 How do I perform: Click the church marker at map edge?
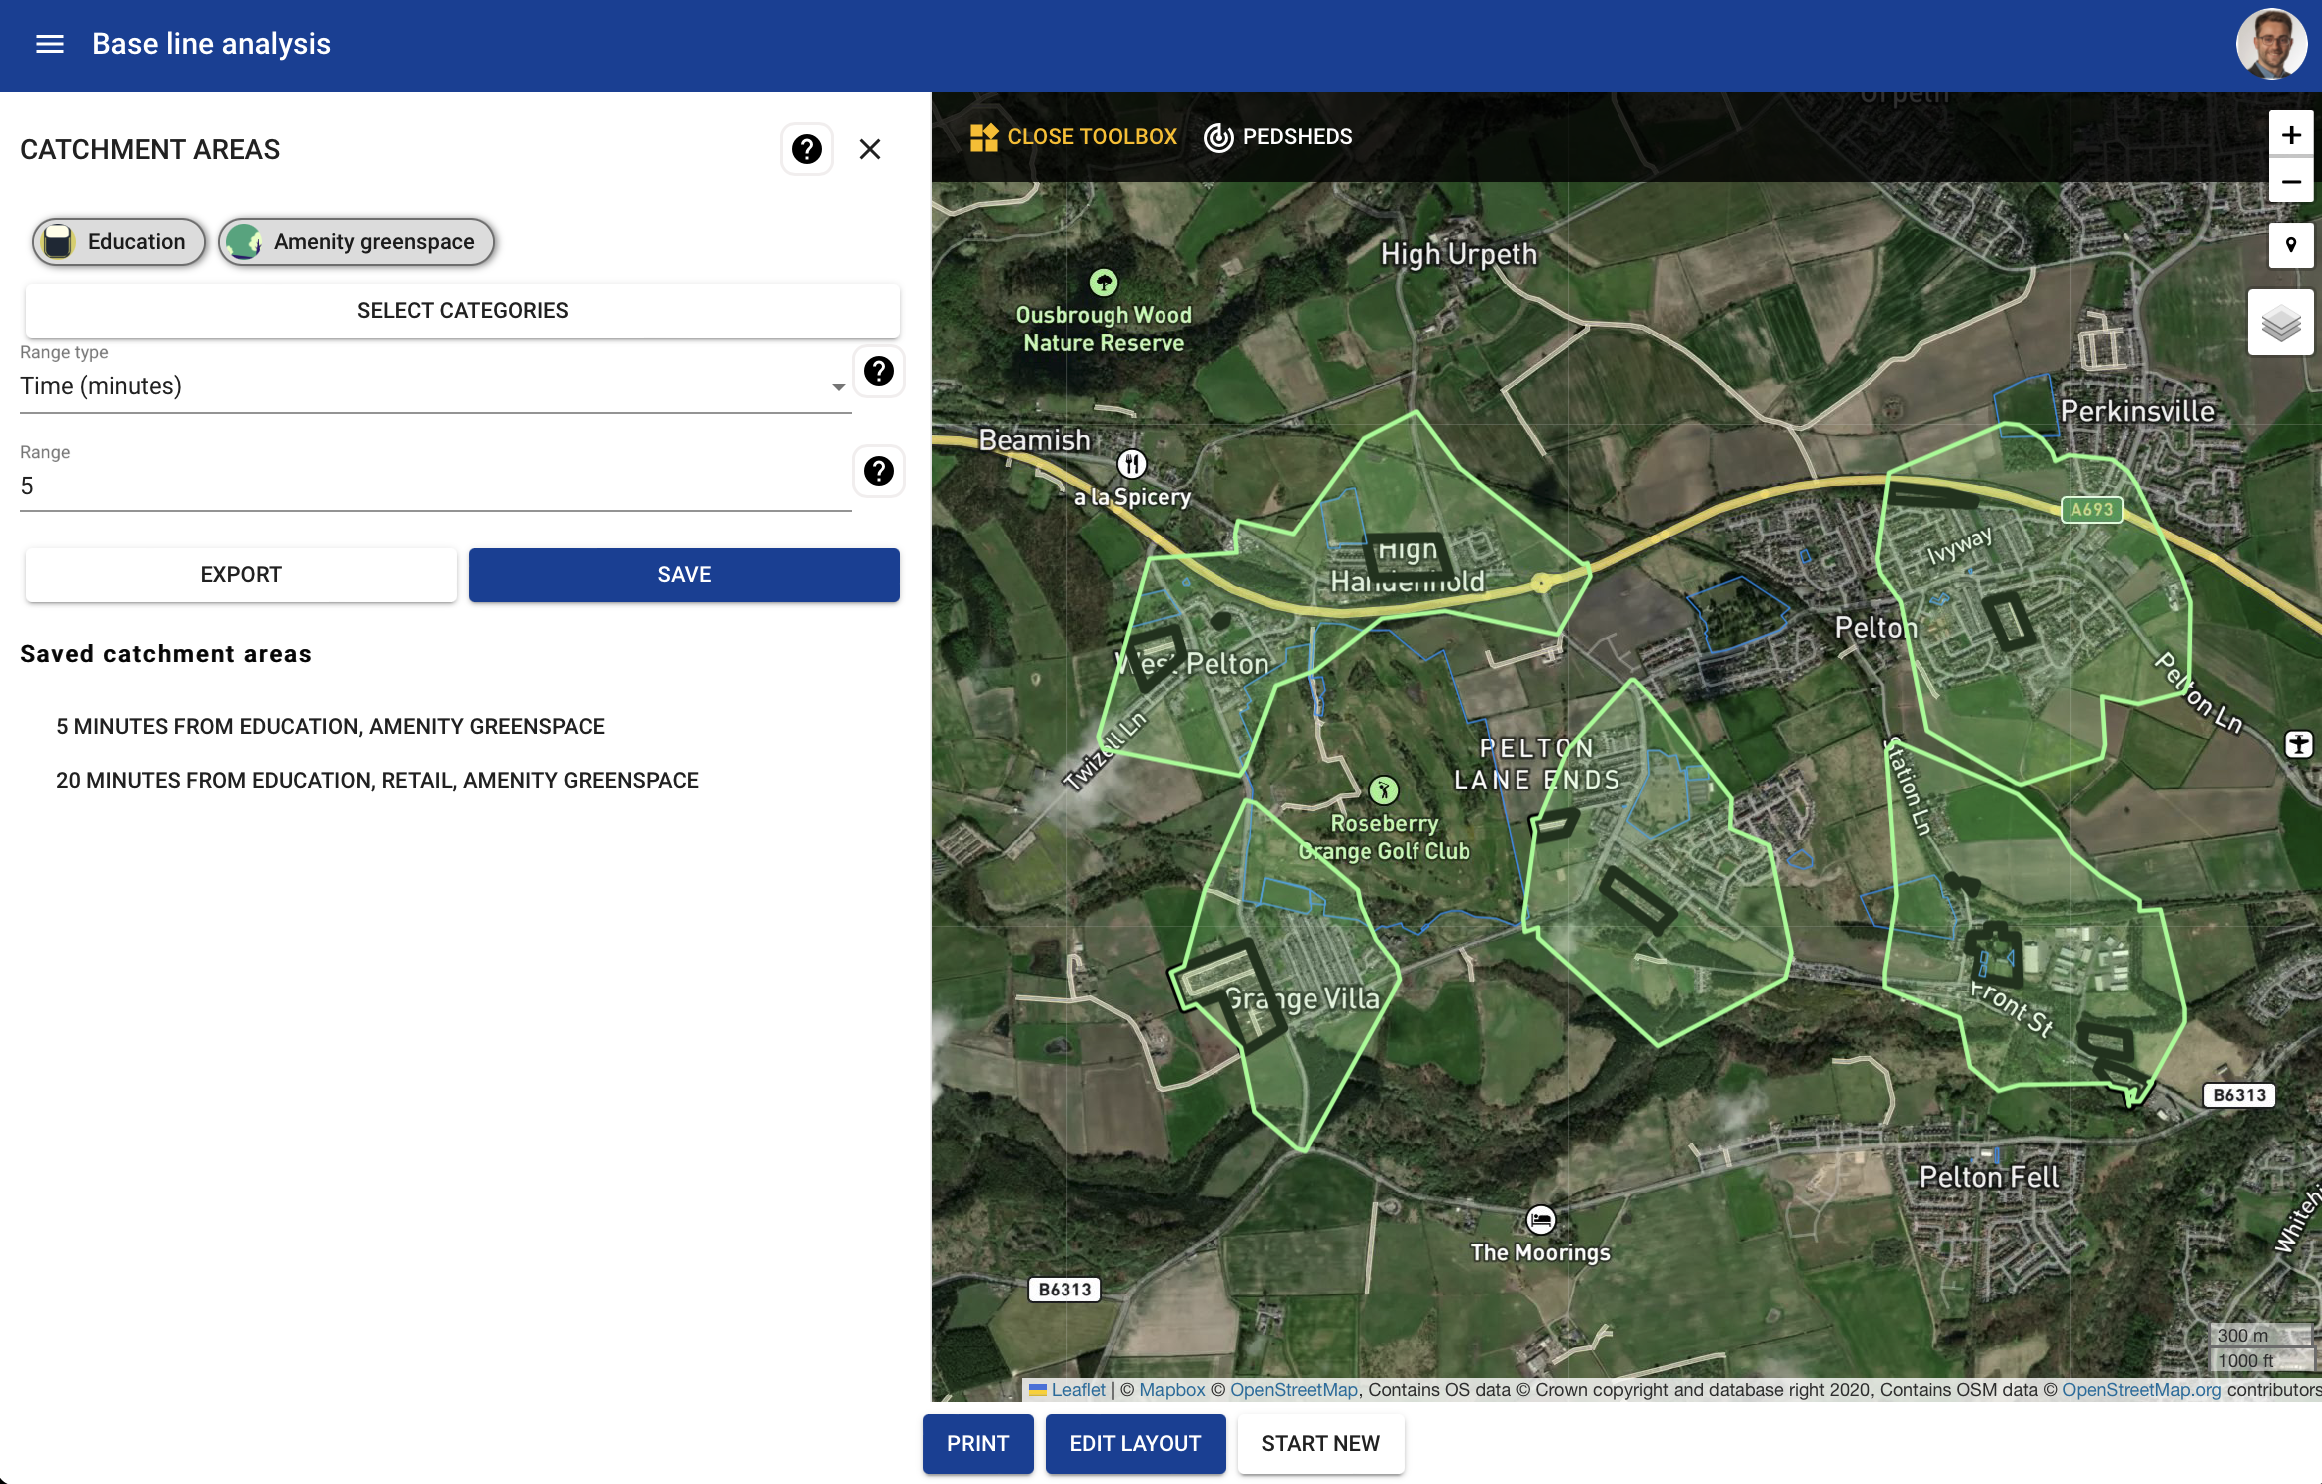click(x=2298, y=745)
